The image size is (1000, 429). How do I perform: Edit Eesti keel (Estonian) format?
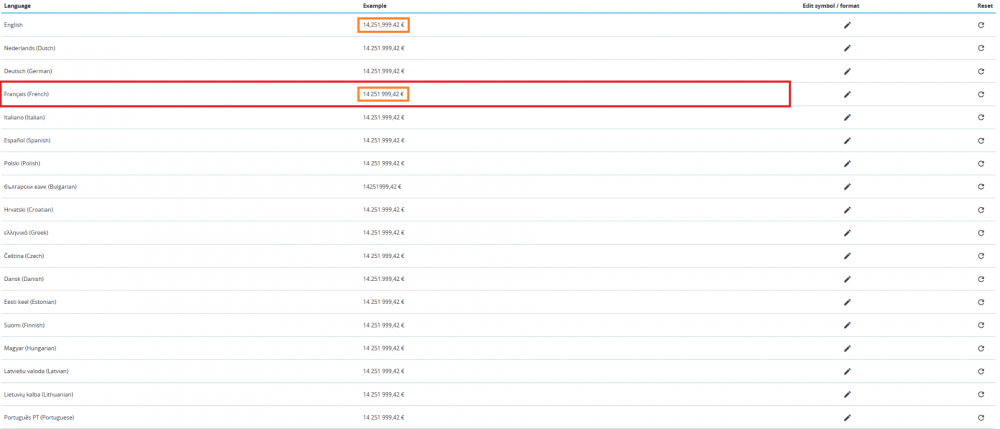(x=847, y=302)
